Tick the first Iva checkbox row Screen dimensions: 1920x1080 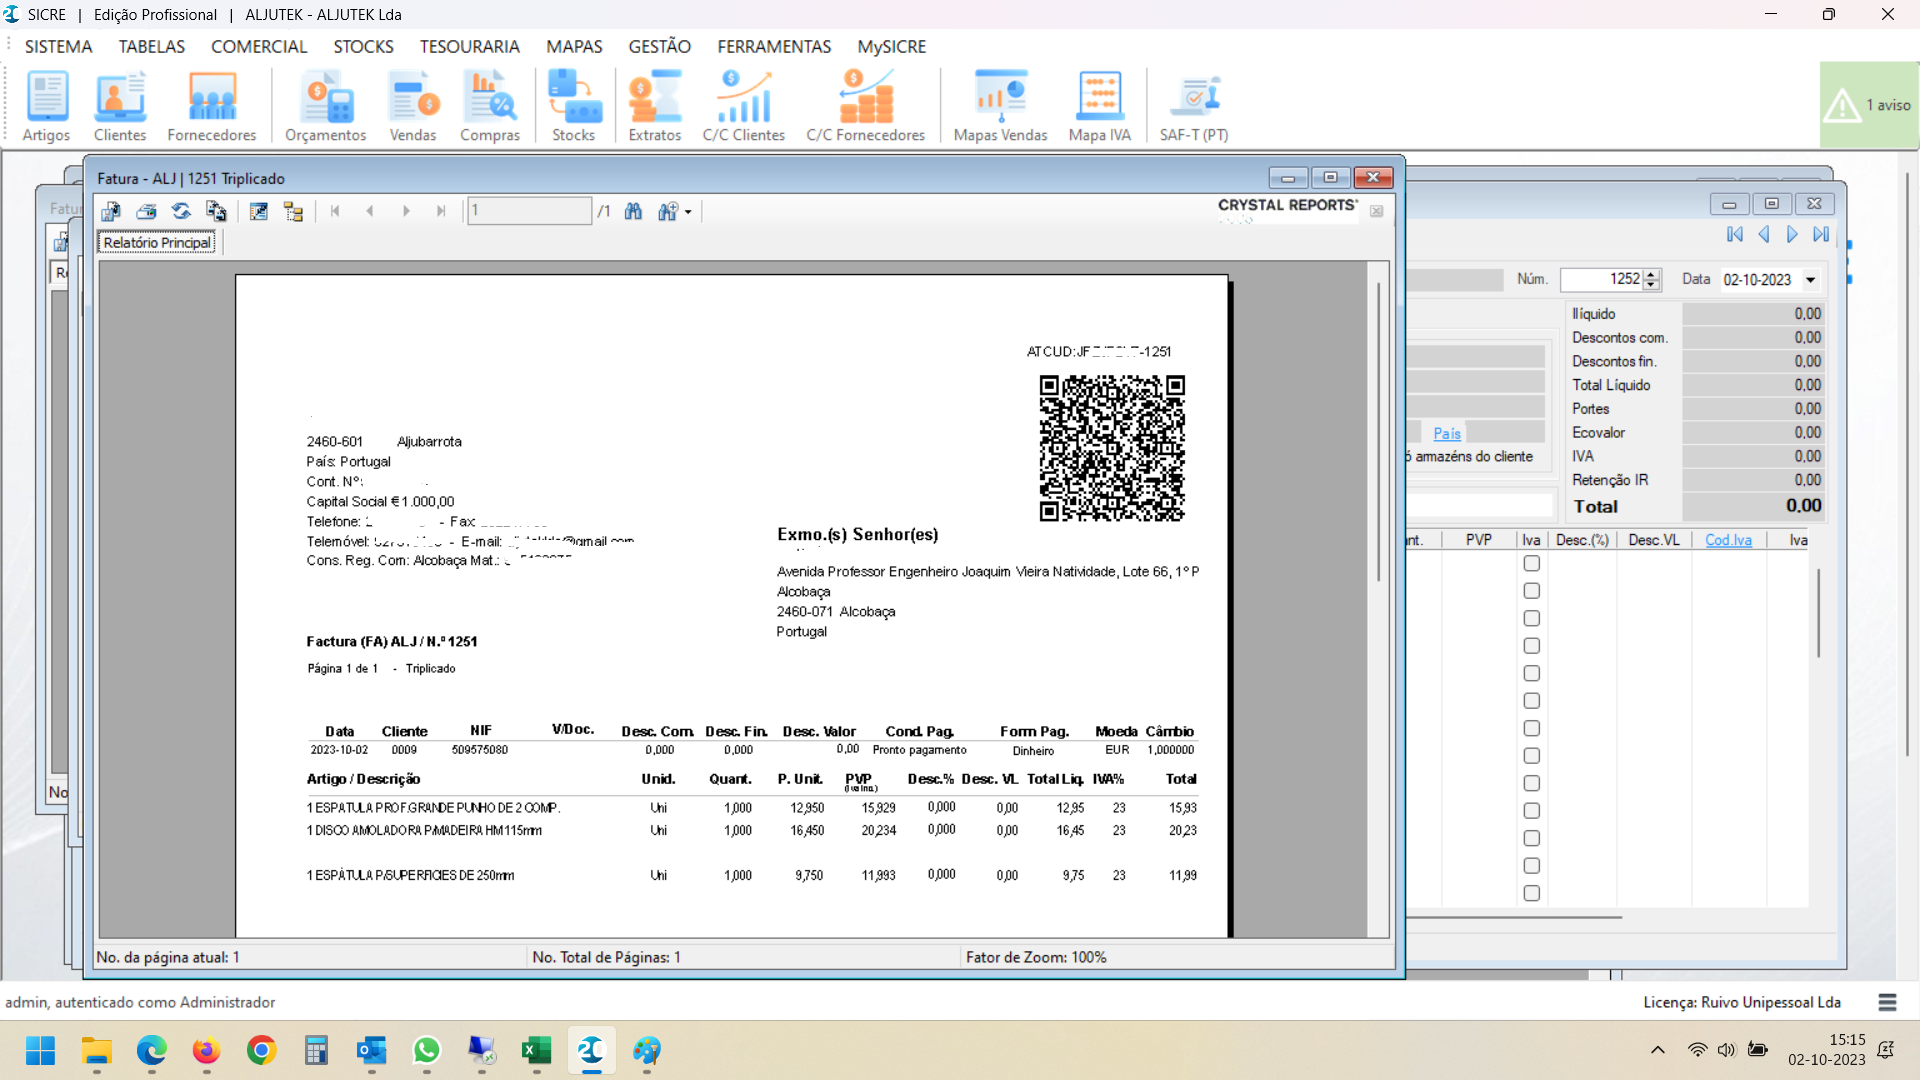point(1531,563)
